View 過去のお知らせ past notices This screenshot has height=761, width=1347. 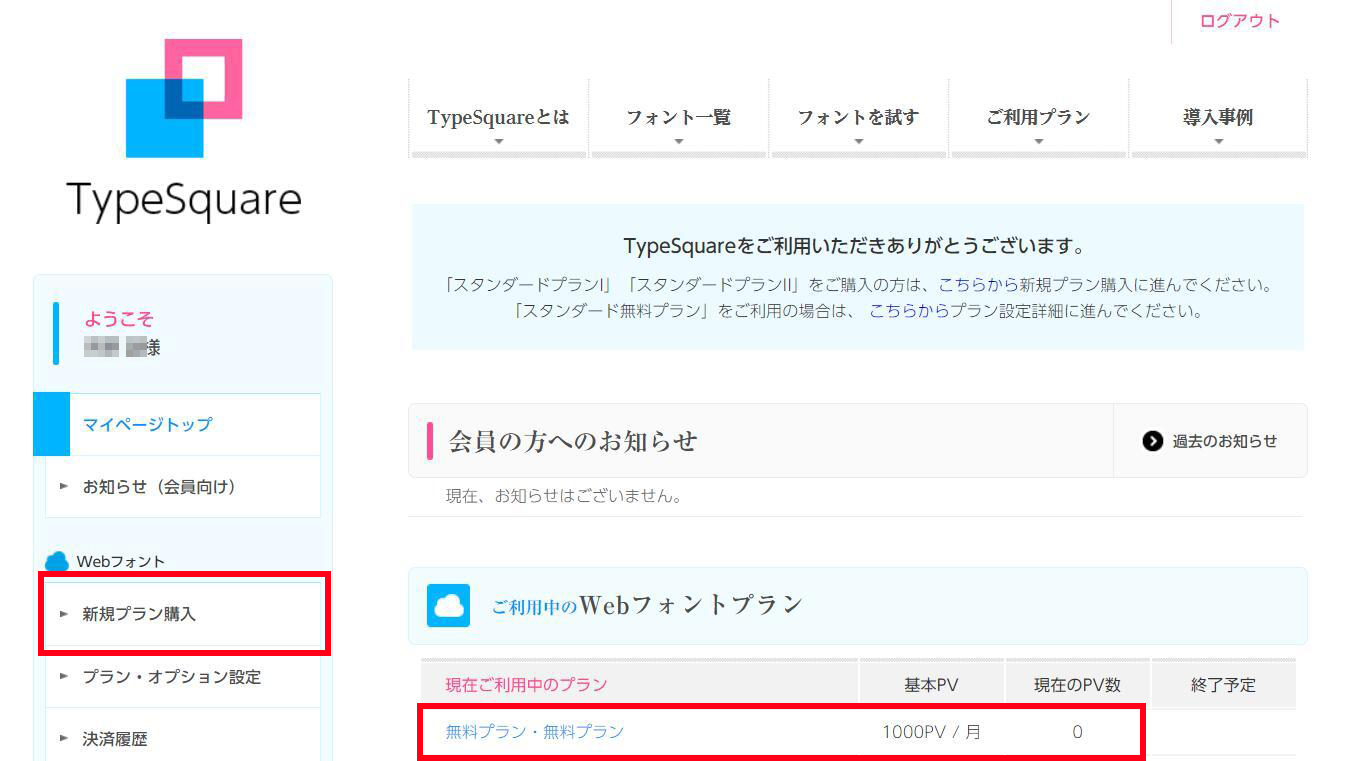tap(1224, 441)
